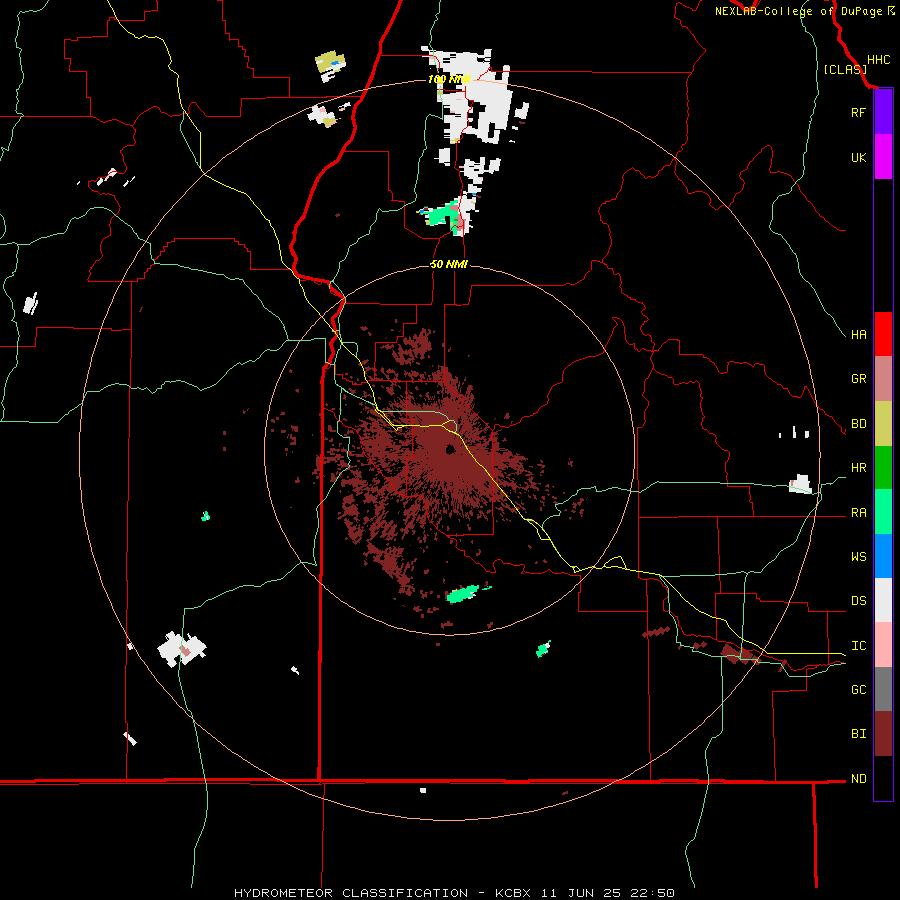Click the 100 NMI range ring label
The height and width of the screenshot is (900, 900).
pyautogui.click(x=449, y=79)
